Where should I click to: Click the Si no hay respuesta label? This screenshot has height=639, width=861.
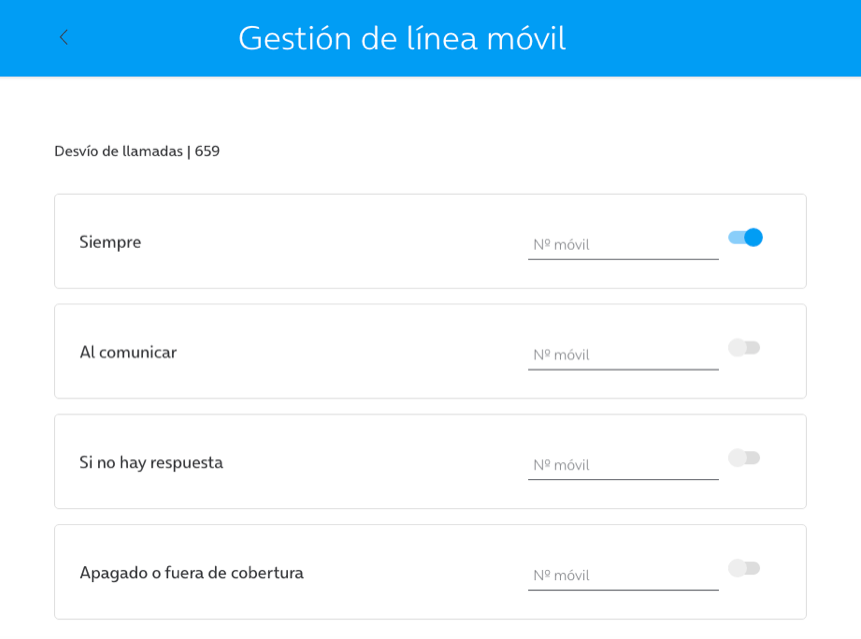(x=151, y=462)
